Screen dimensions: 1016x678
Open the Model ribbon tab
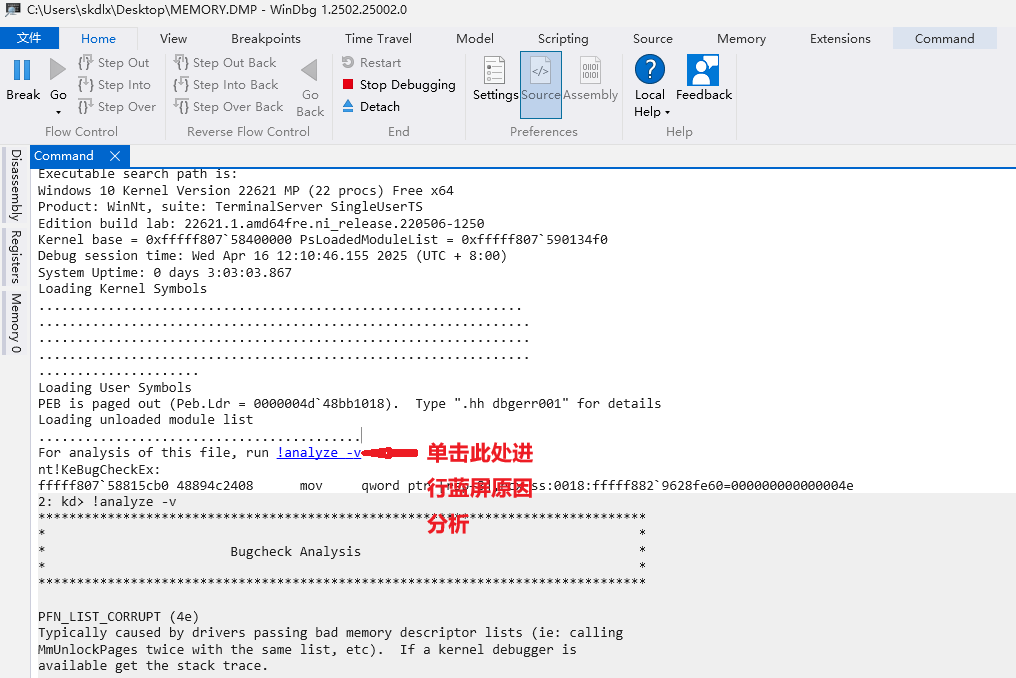pos(475,38)
